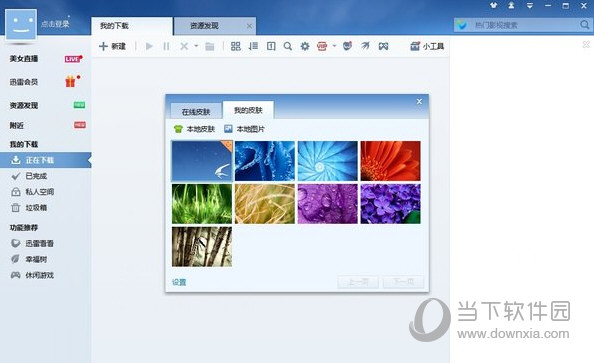Click the smiley avatar to log in
The height and width of the screenshot is (363, 594).
click(21, 25)
